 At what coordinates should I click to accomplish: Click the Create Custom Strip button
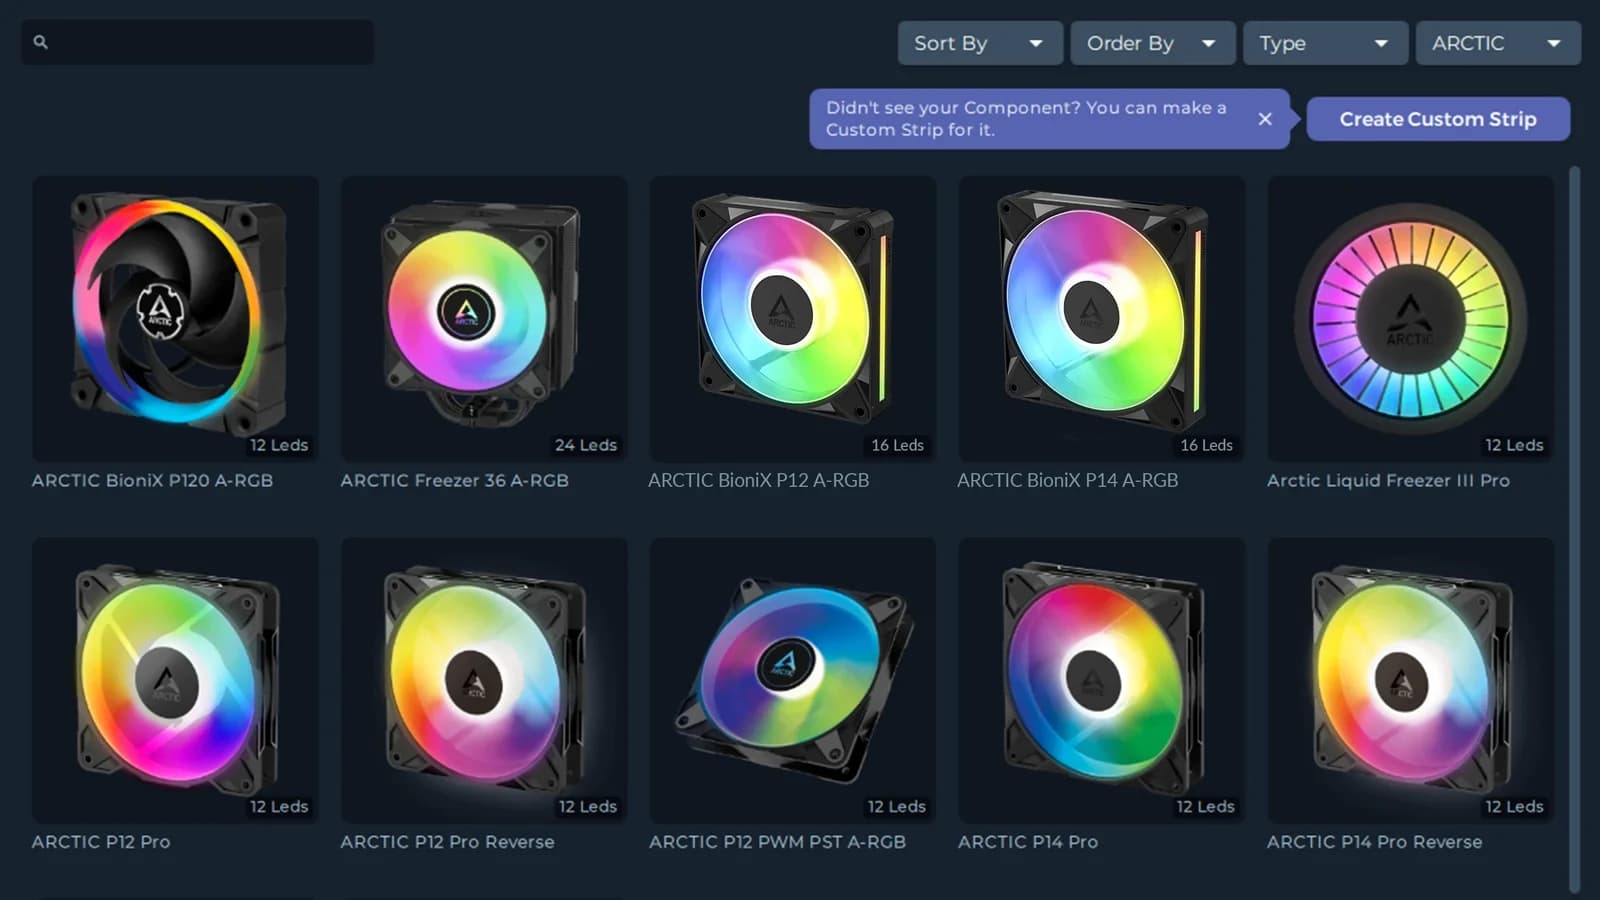pos(1438,119)
